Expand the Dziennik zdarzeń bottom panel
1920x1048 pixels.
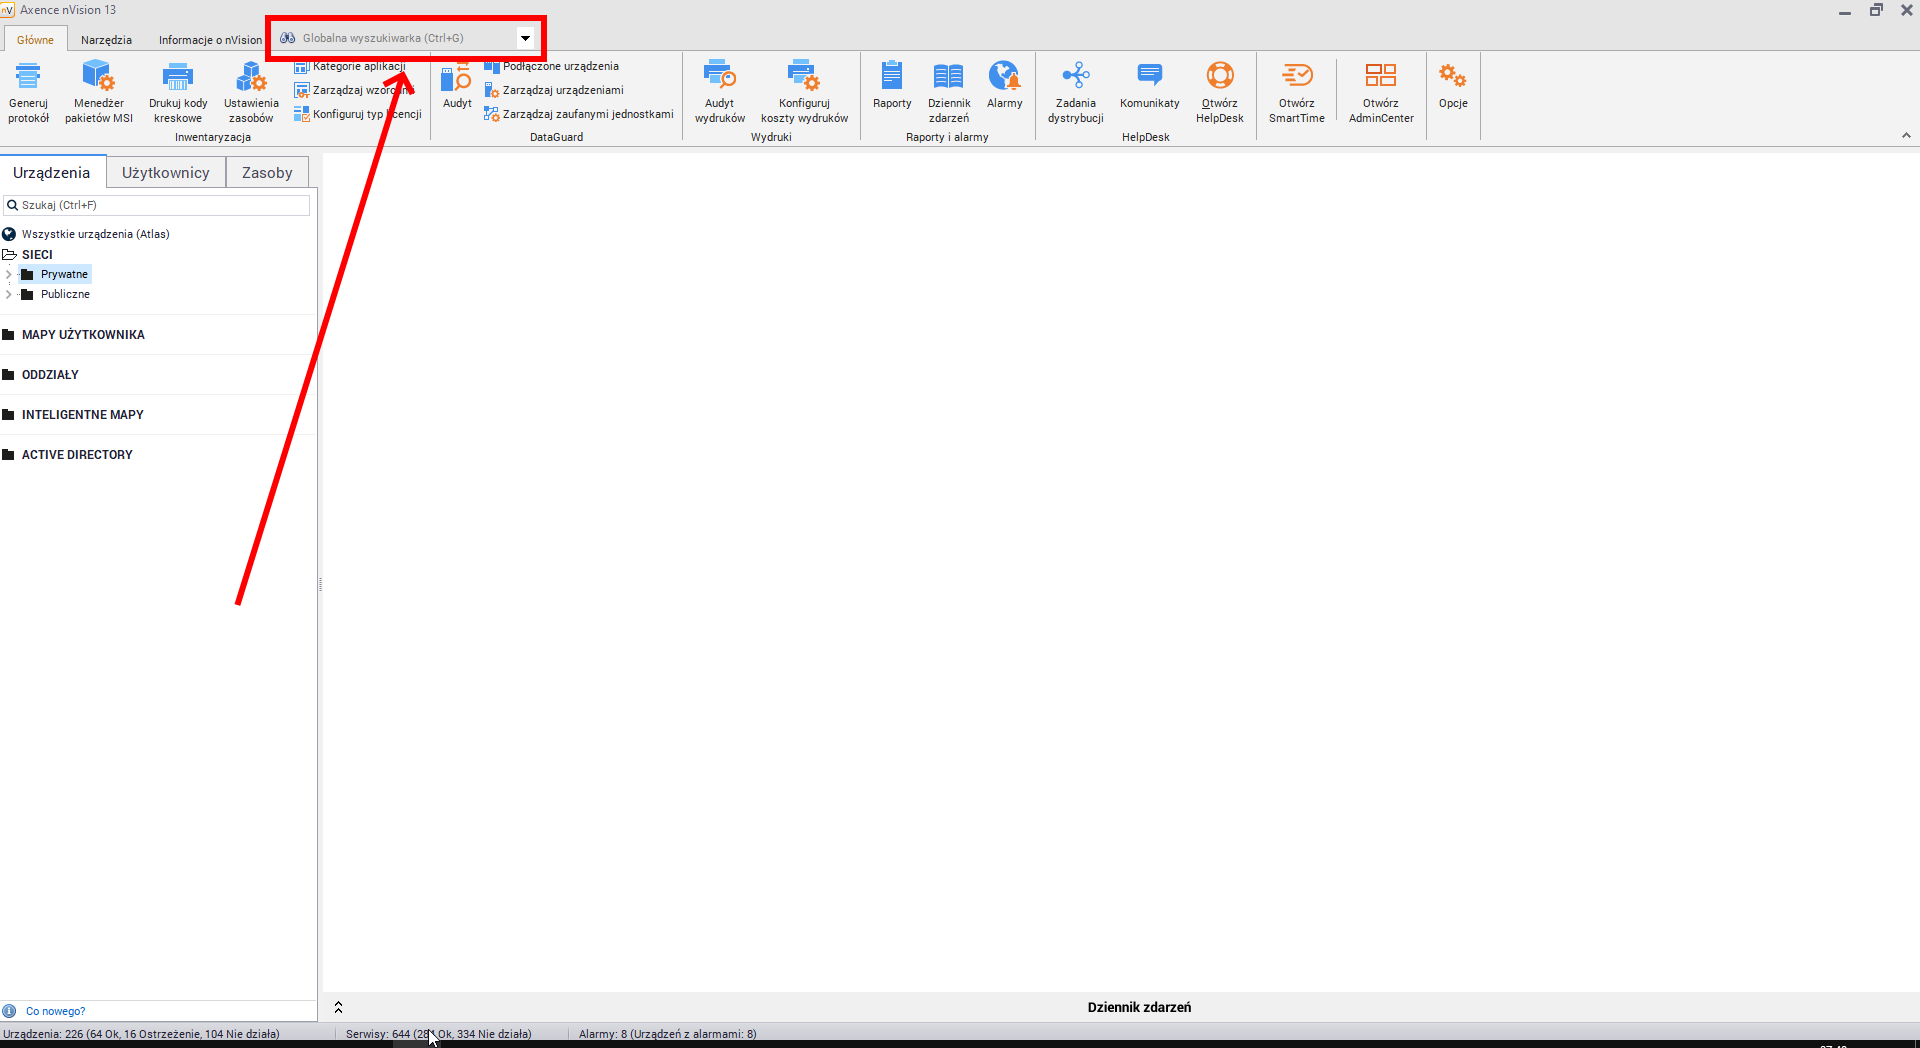pyautogui.click(x=338, y=1007)
